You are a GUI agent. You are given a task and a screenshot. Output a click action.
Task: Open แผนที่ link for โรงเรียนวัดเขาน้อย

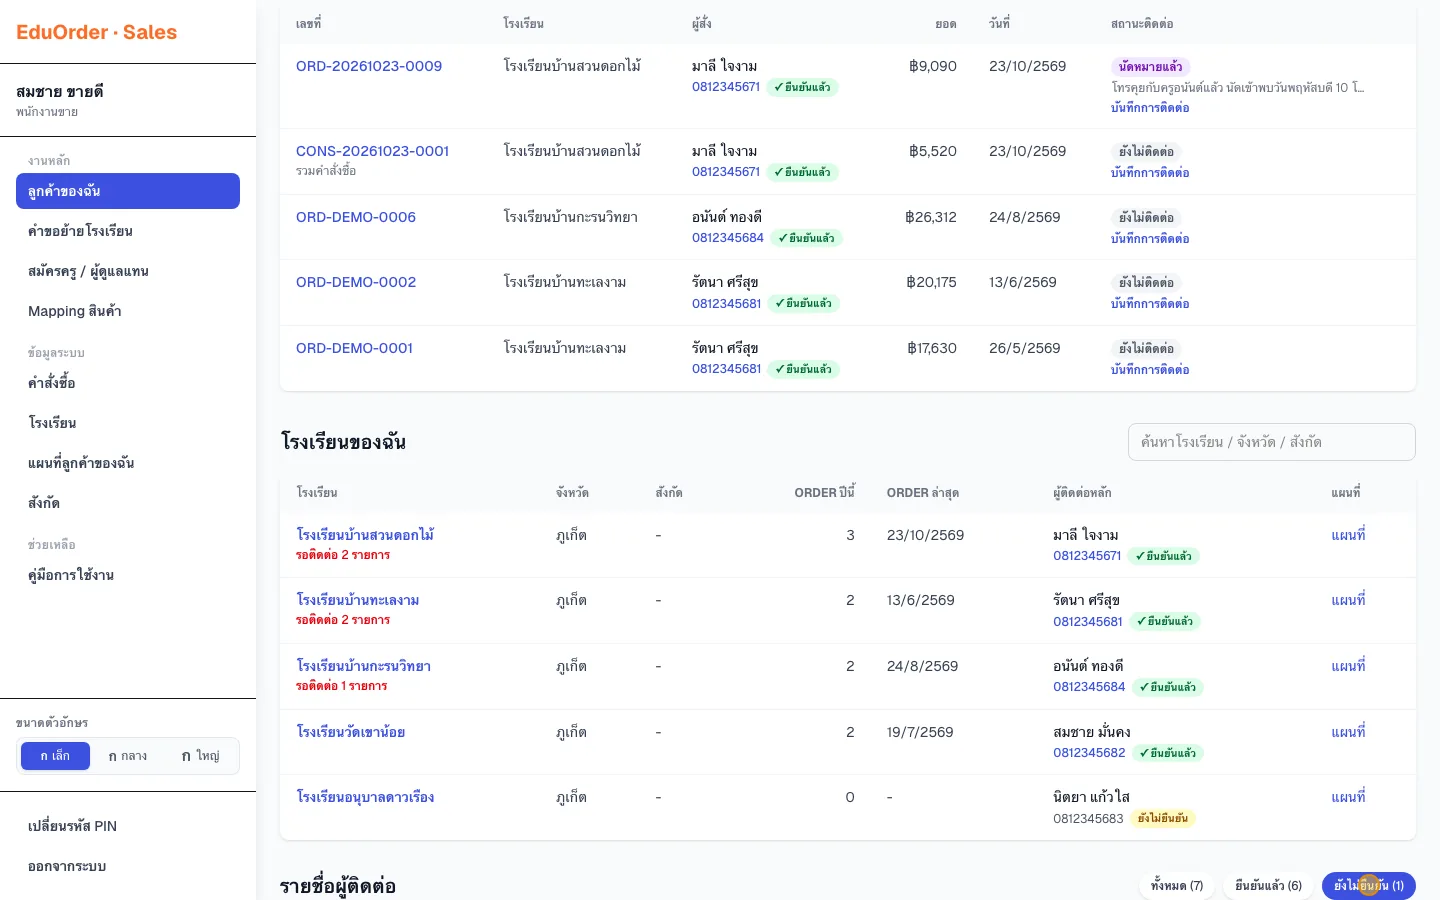pos(1348,732)
